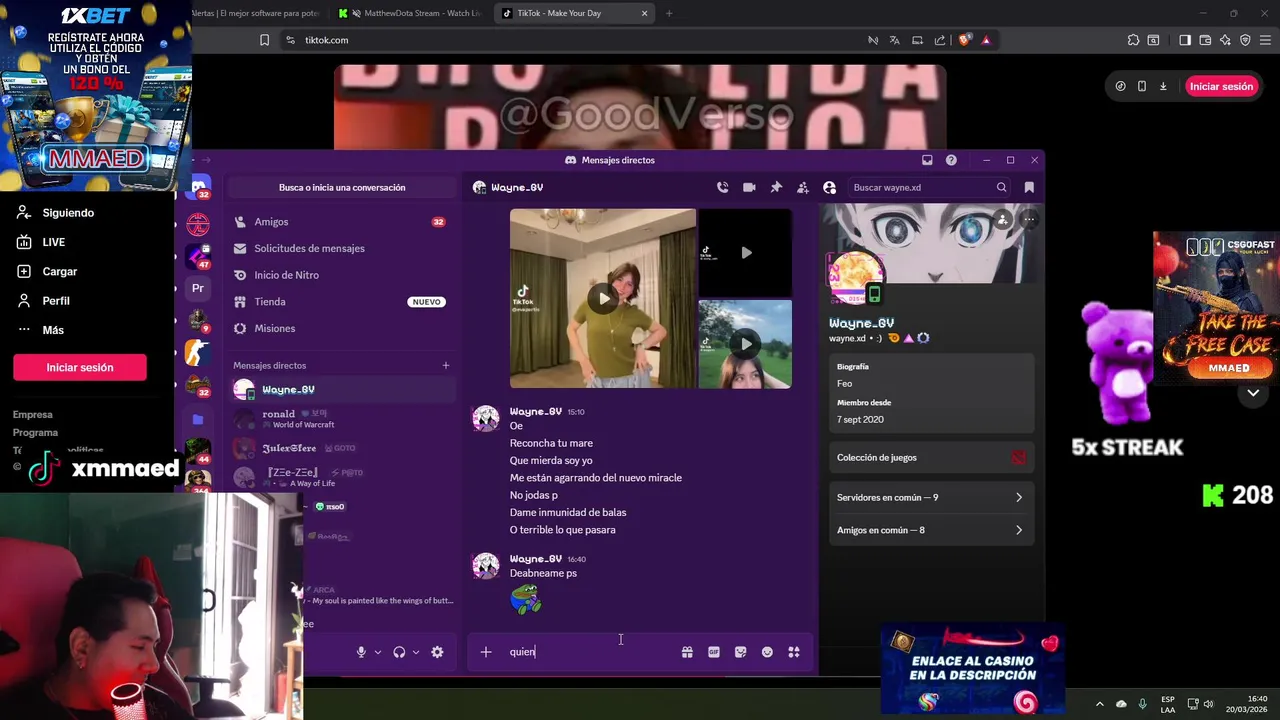Screen dimensions: 1280x720
Task: Open the Discord inbox icon in title bar
Action: [927, 160]
